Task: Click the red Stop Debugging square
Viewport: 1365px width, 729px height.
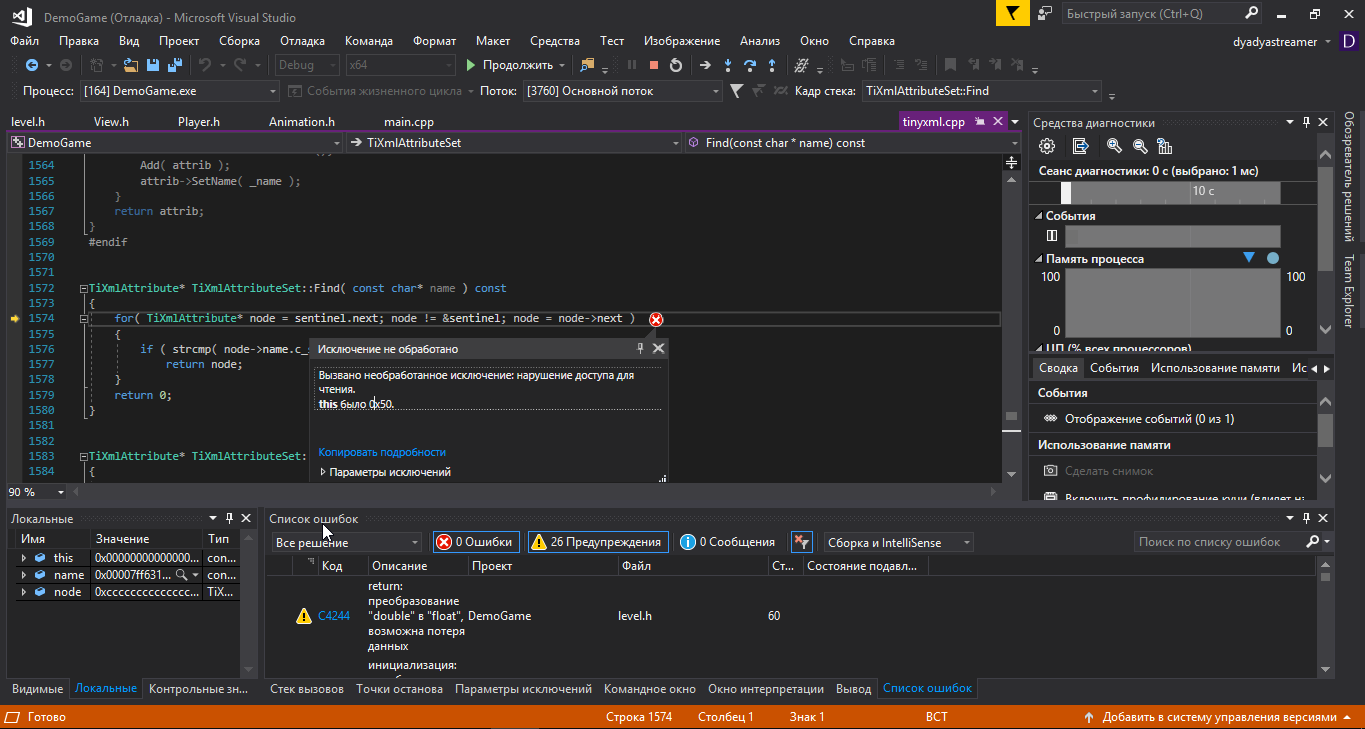Action: click(654, 65)
